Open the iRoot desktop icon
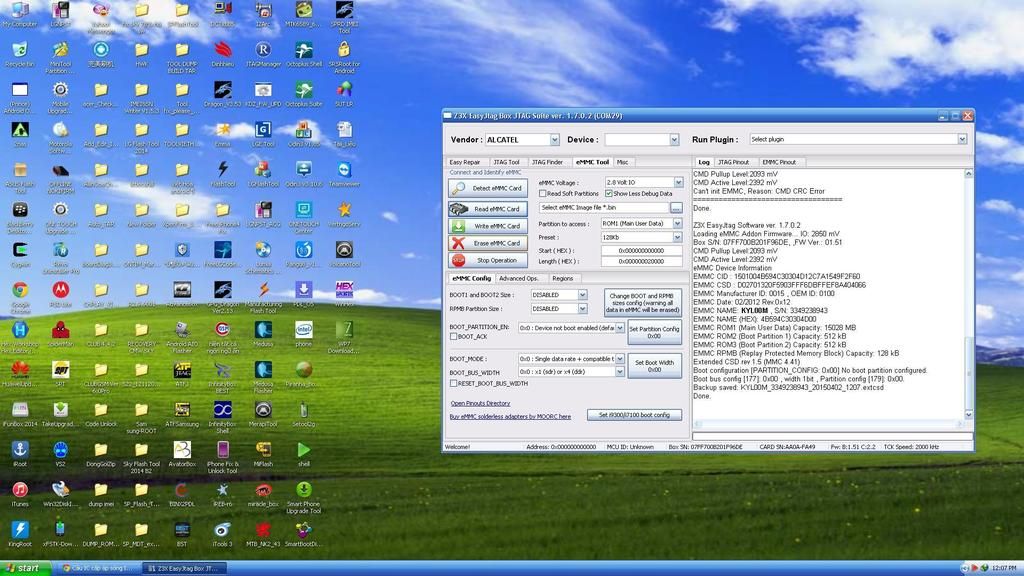The height and width of the screenshot is (576, 1024). tap(20, 455)
